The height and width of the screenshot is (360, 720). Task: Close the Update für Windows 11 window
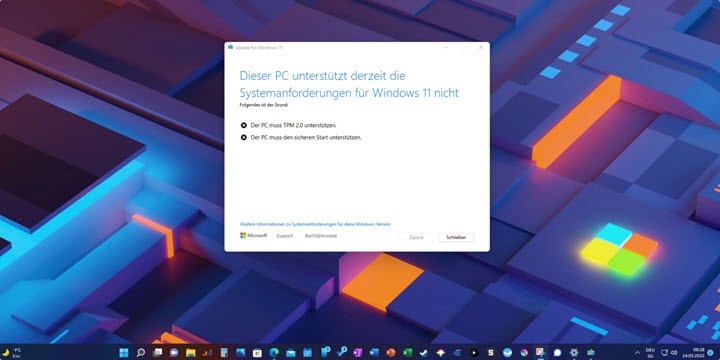tap(481, 47)
